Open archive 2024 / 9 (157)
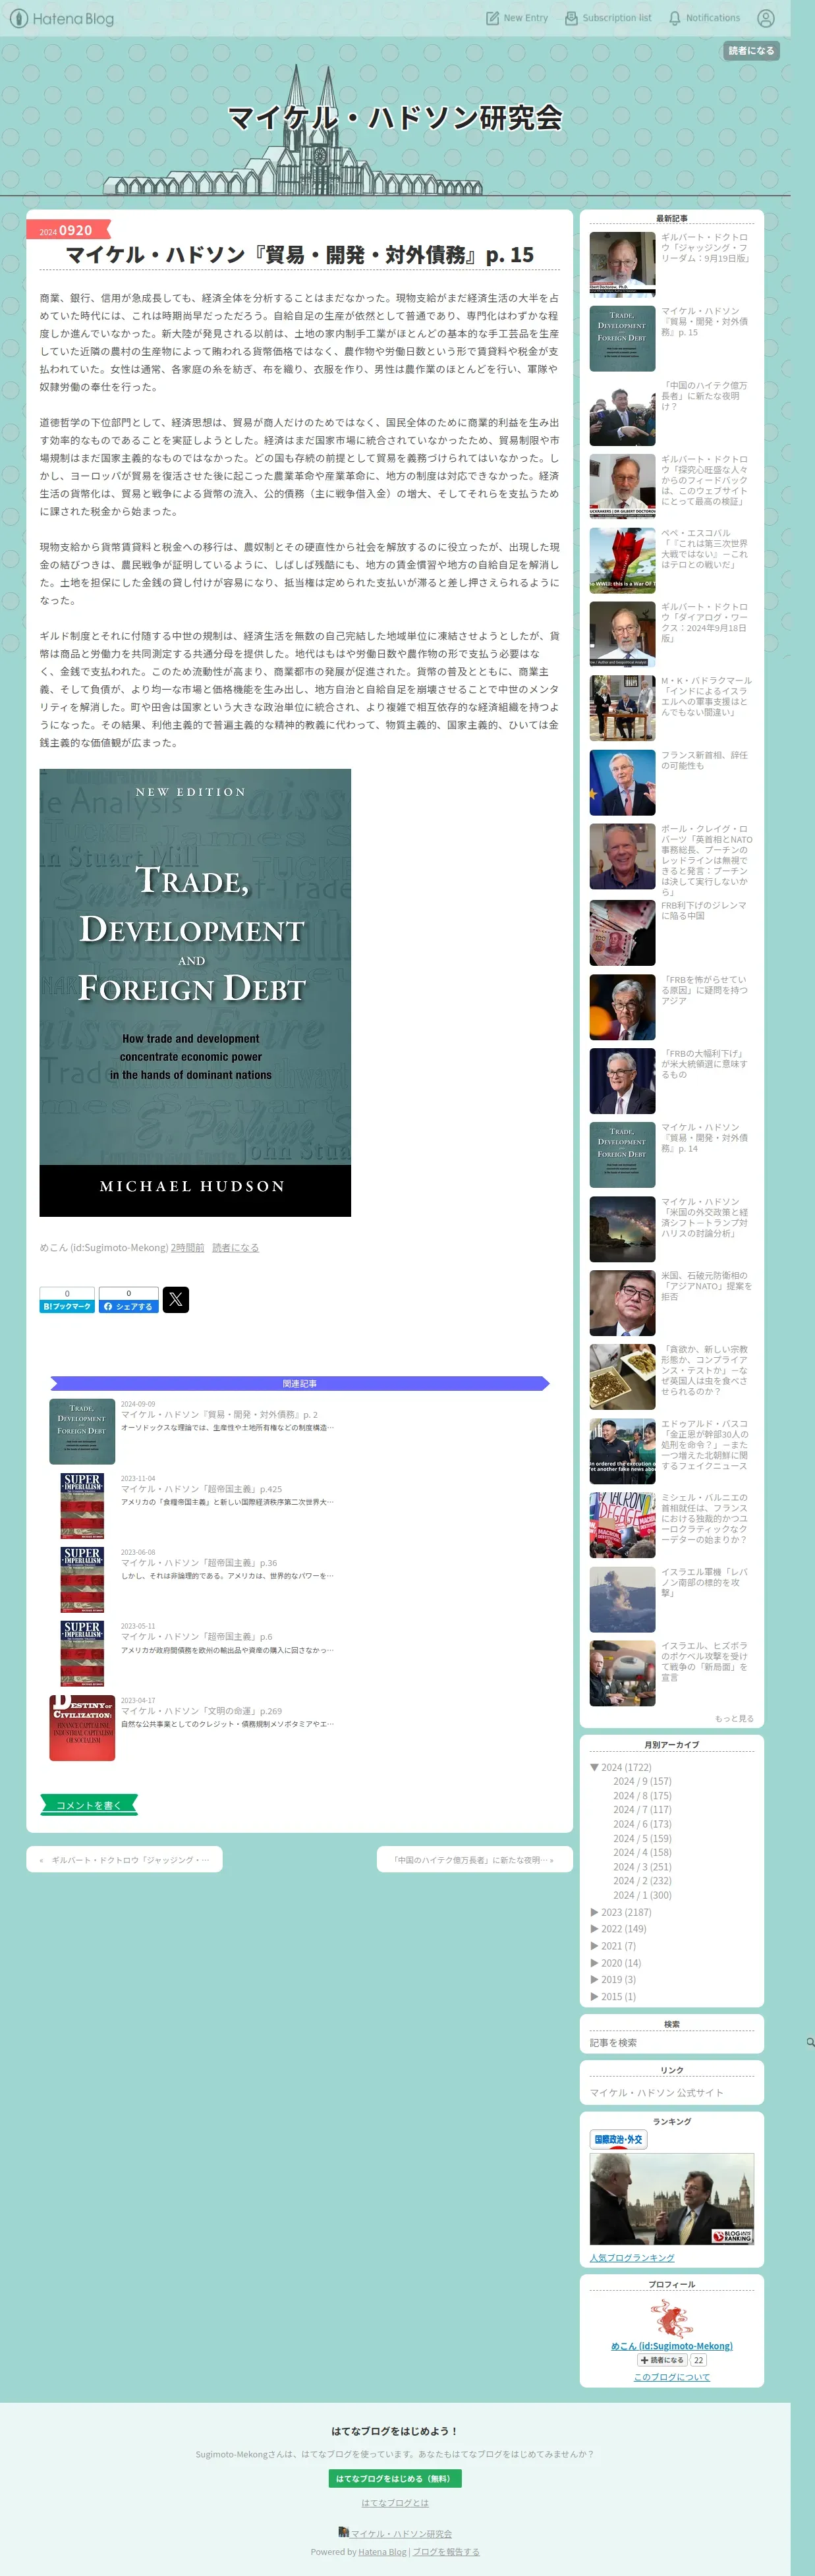 (x=642, y=1781)
